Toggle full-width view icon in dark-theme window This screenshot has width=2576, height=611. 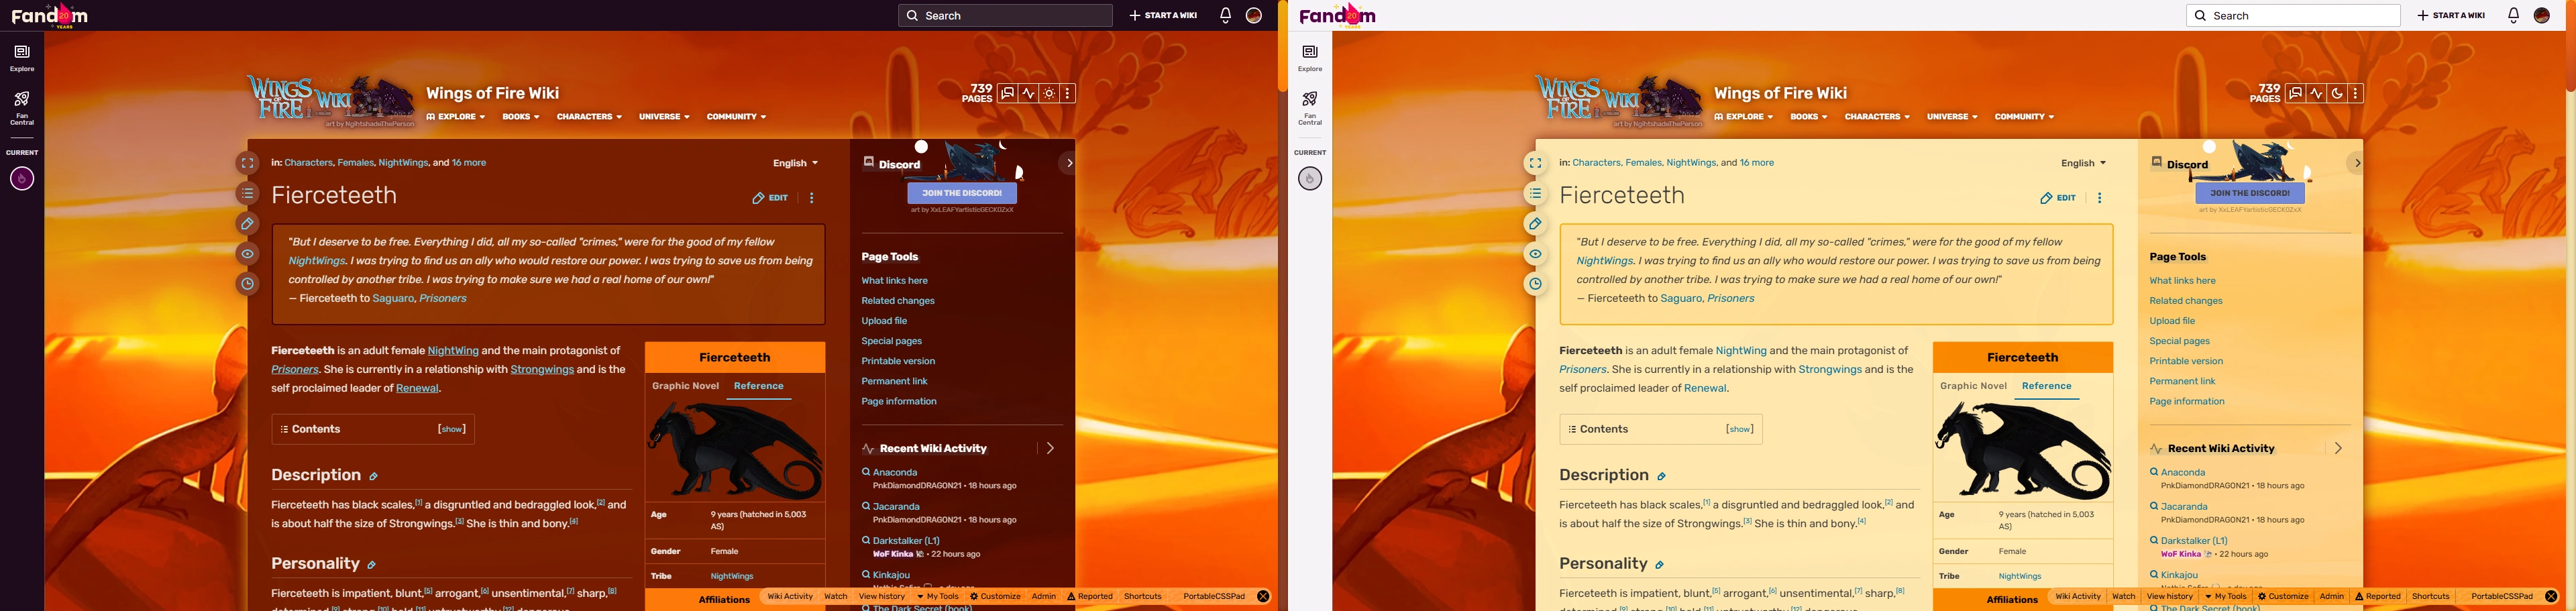[x=247, y=163]
